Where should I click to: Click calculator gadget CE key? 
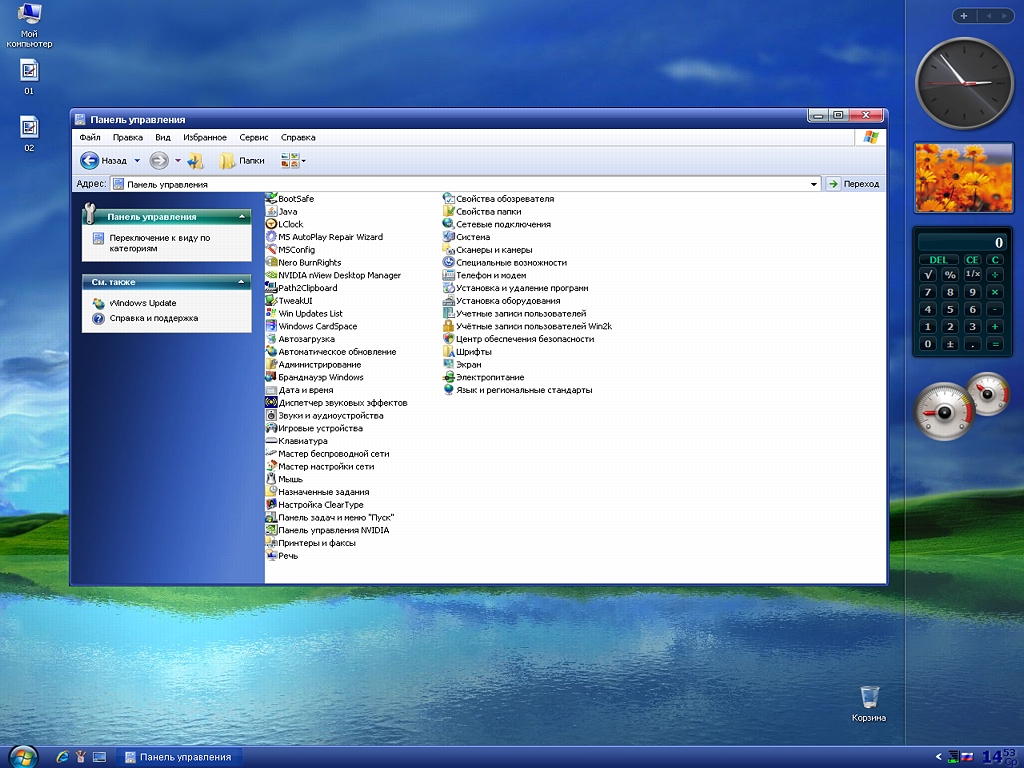(972, 259)
